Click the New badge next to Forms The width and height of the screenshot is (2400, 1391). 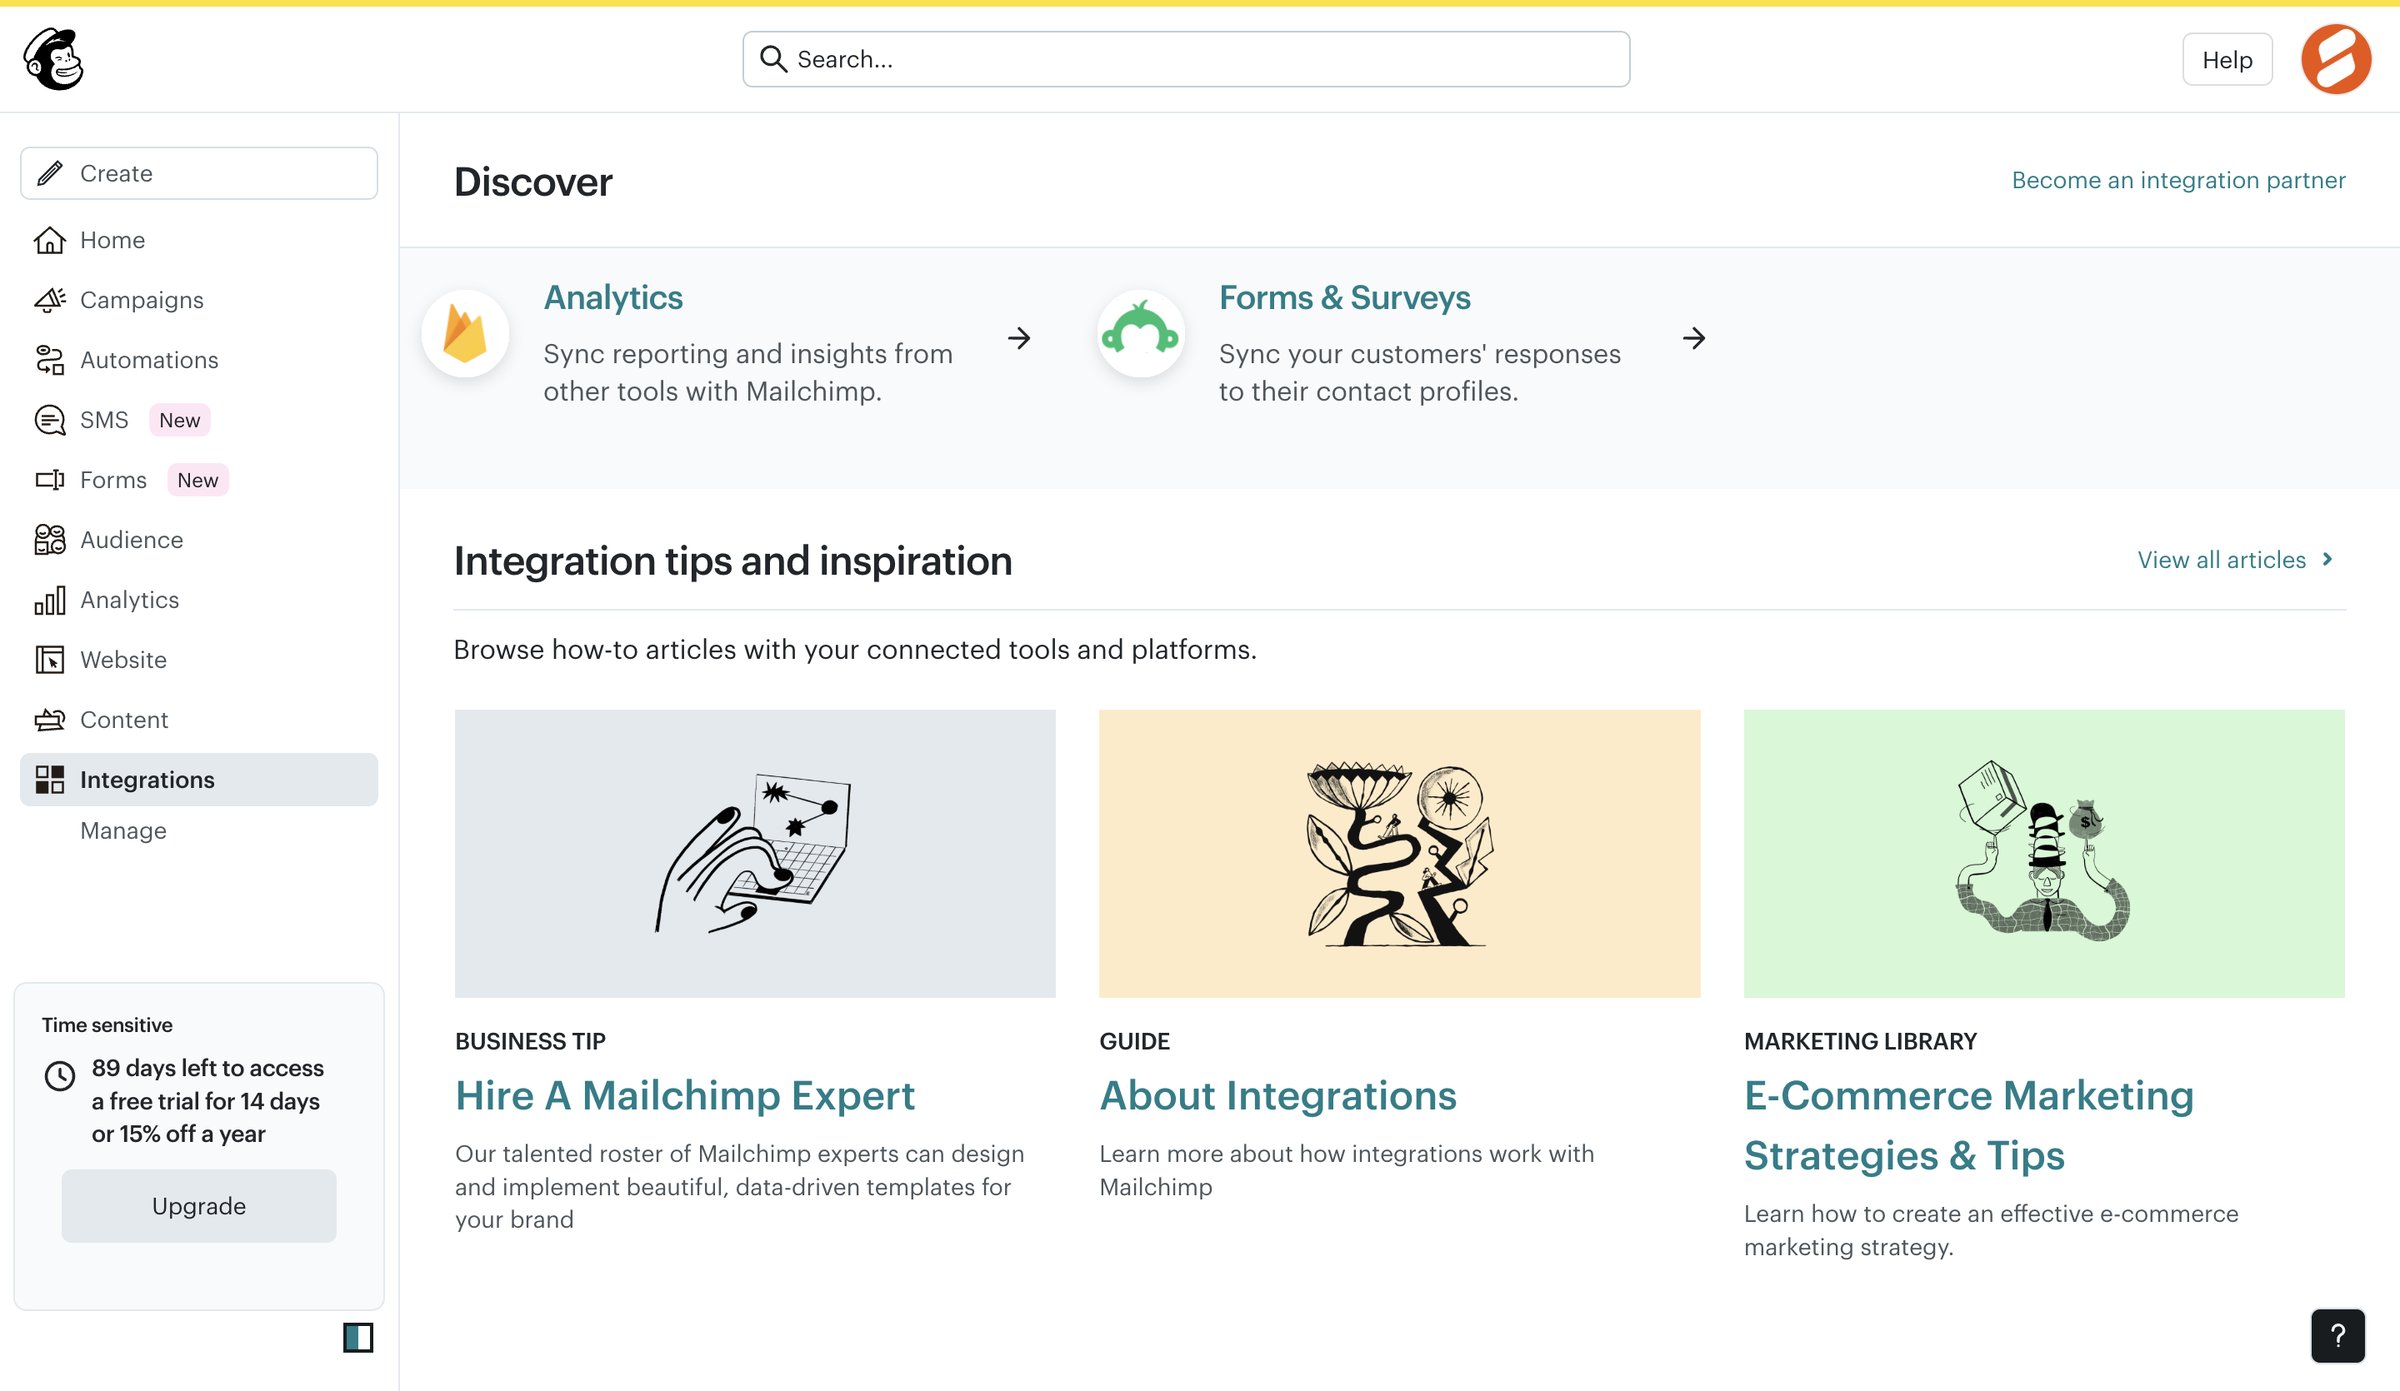point(198,480)
